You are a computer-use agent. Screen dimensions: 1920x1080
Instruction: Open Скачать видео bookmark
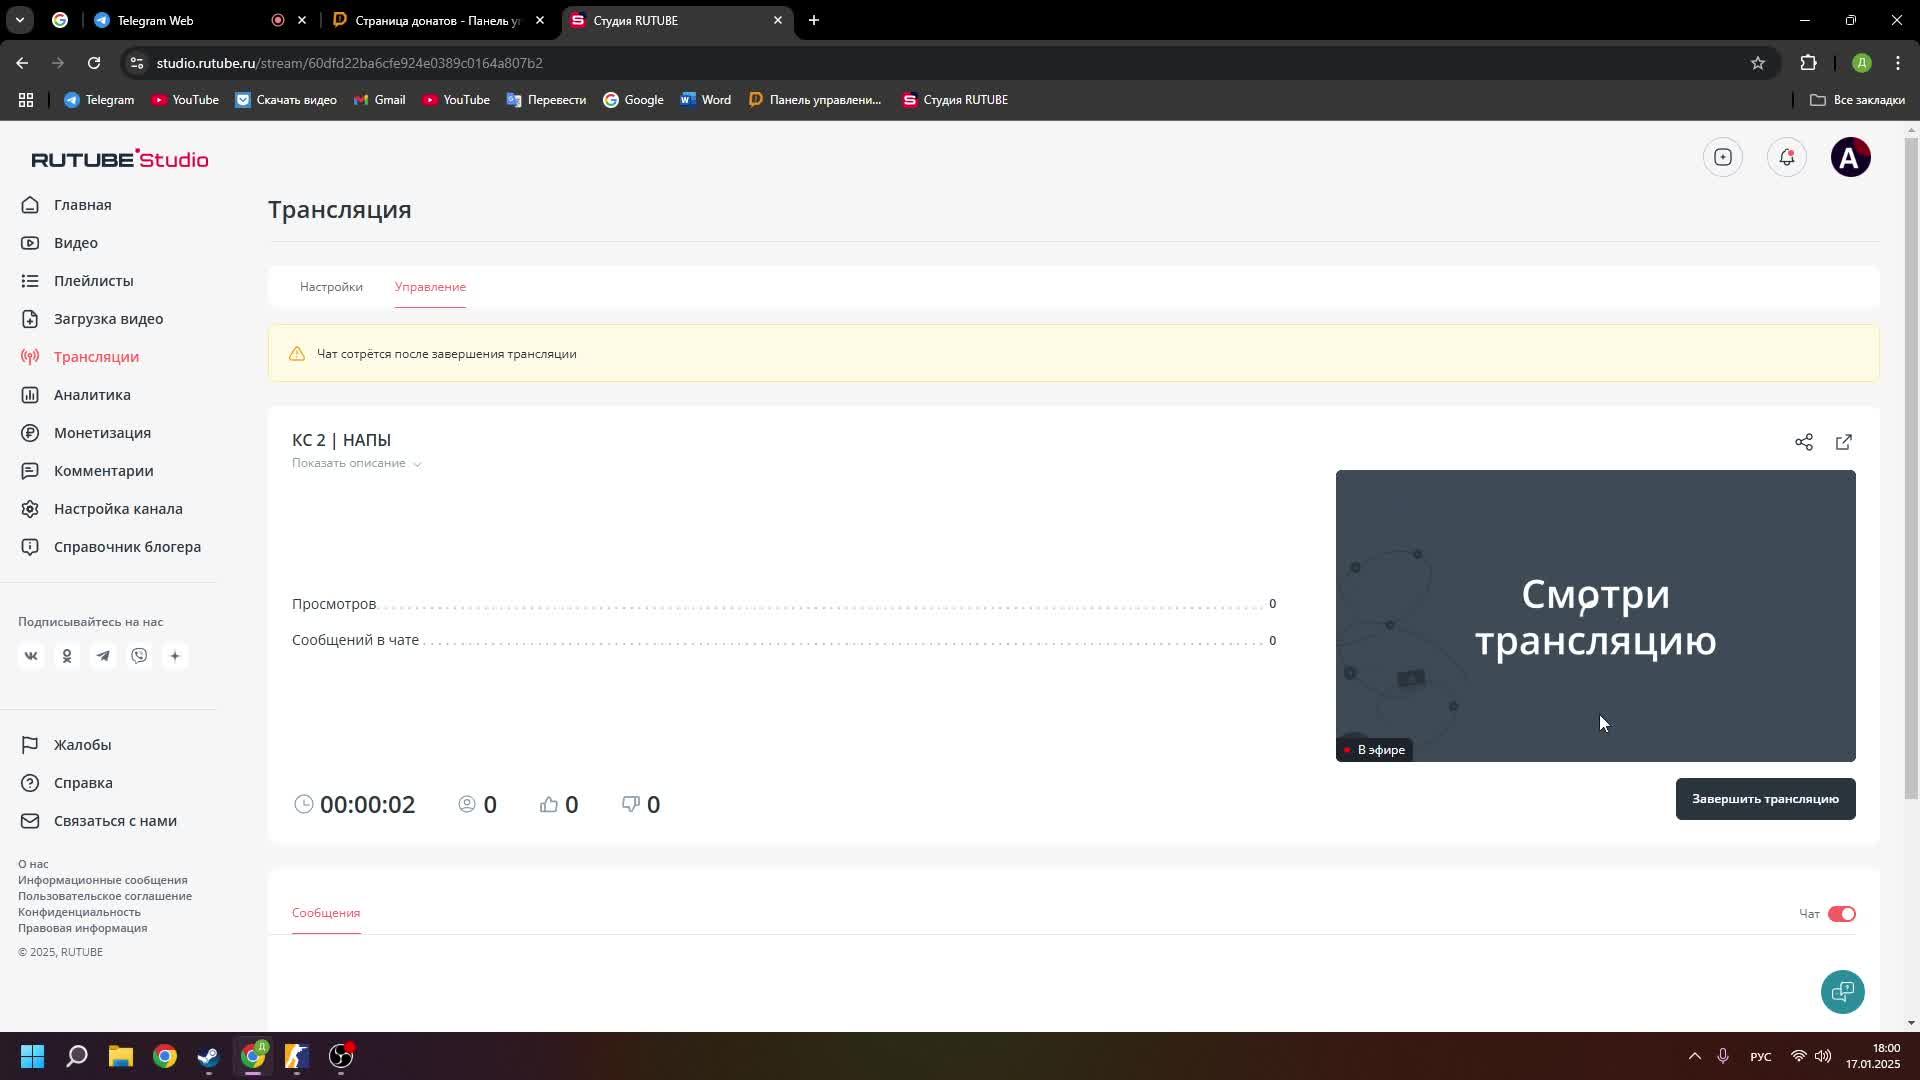(x=286, y=100)
